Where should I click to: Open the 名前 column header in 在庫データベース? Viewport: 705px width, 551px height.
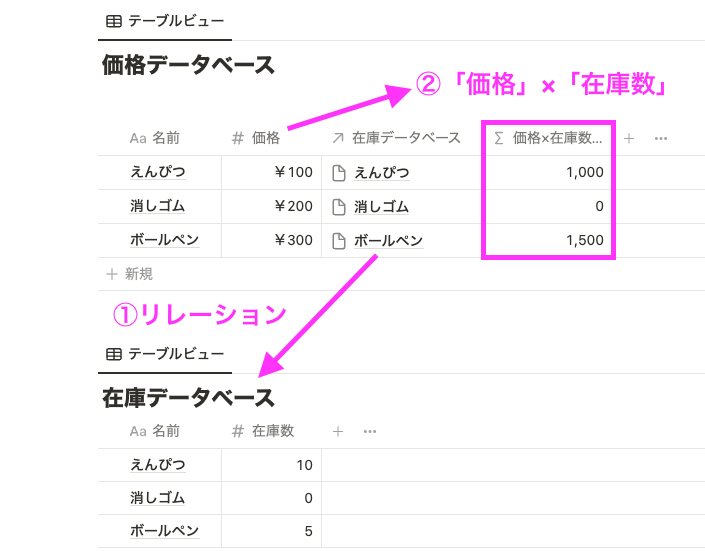point(155,431)
